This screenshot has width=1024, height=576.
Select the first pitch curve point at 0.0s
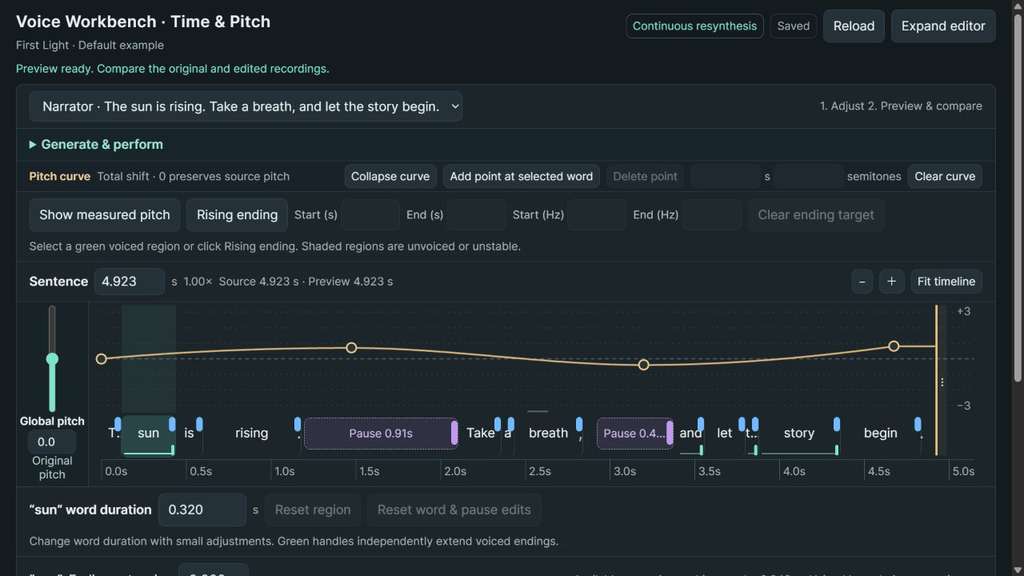point(101,359)
